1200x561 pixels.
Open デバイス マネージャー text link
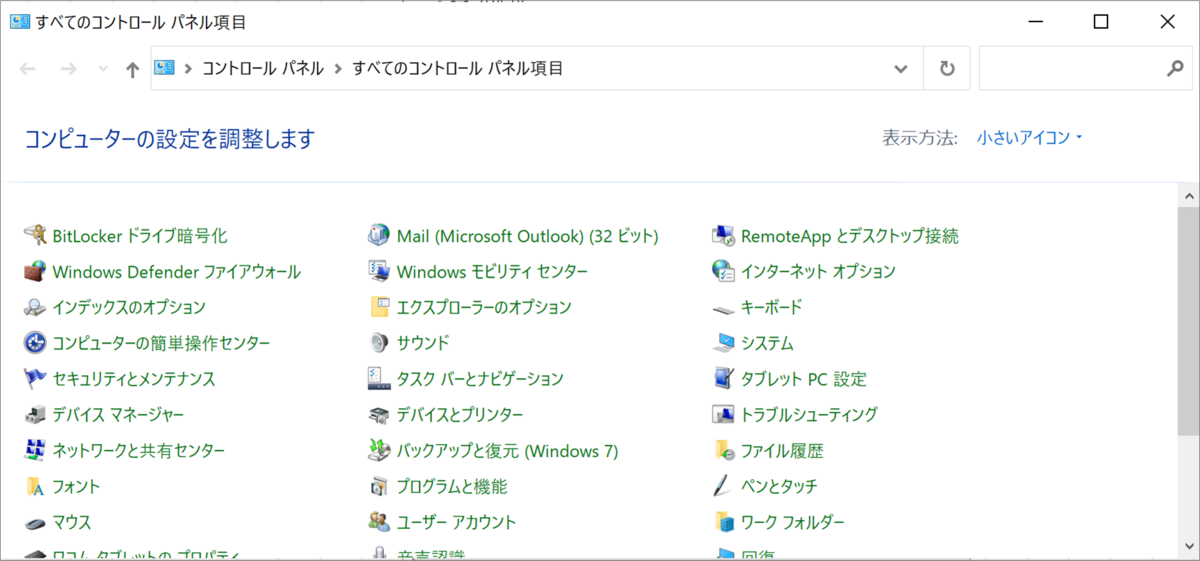[118, 414]
